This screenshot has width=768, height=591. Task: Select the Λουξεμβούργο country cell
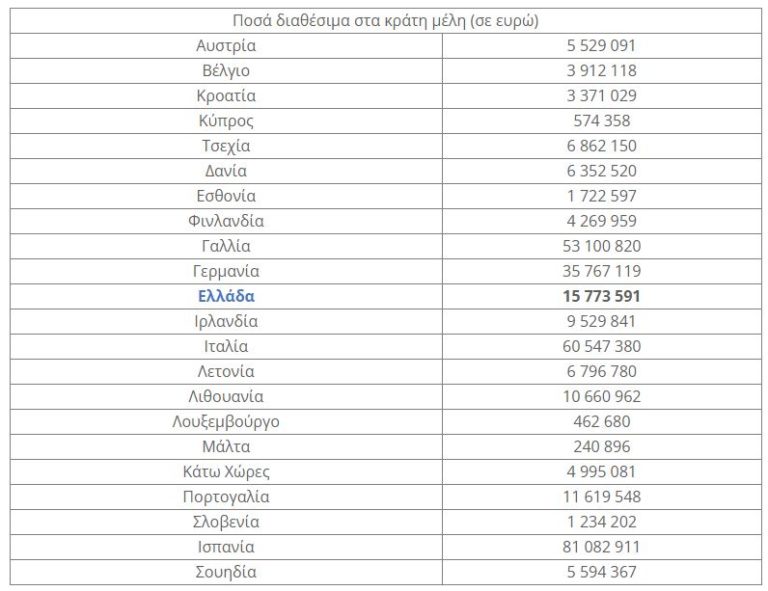226,422
